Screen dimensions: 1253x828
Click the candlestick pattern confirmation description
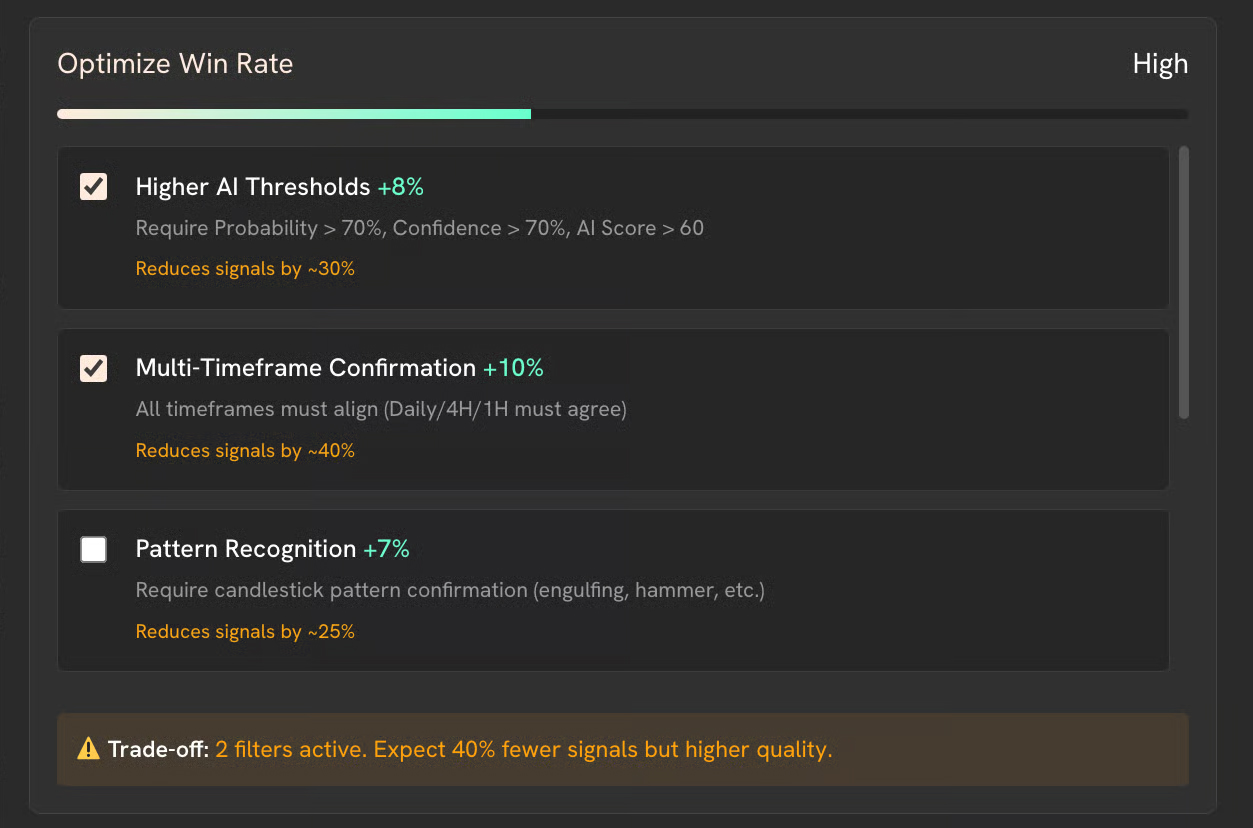(x=450, y=590)
